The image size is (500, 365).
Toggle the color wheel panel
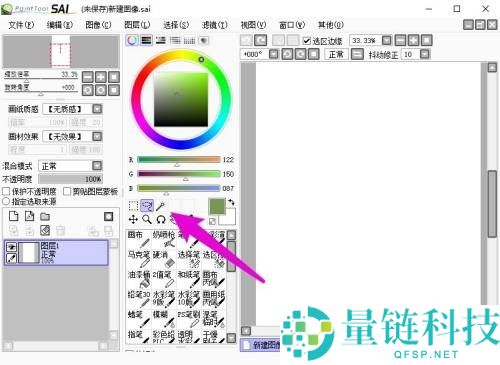point(132,40)
